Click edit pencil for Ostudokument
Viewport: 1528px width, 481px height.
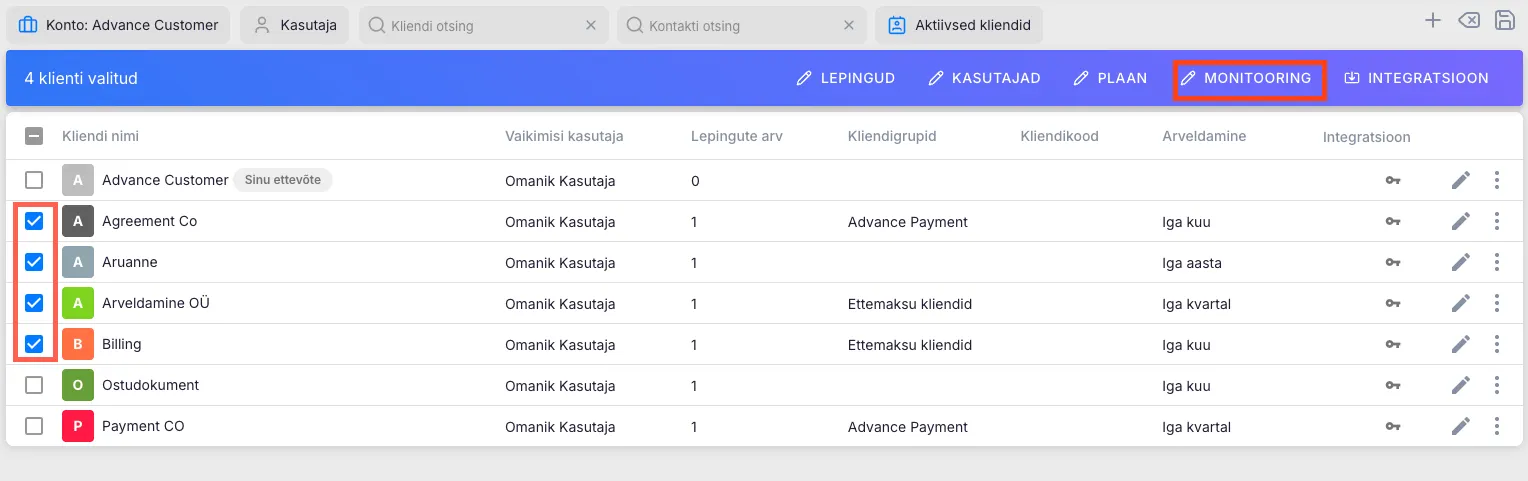click(1461, 386)
